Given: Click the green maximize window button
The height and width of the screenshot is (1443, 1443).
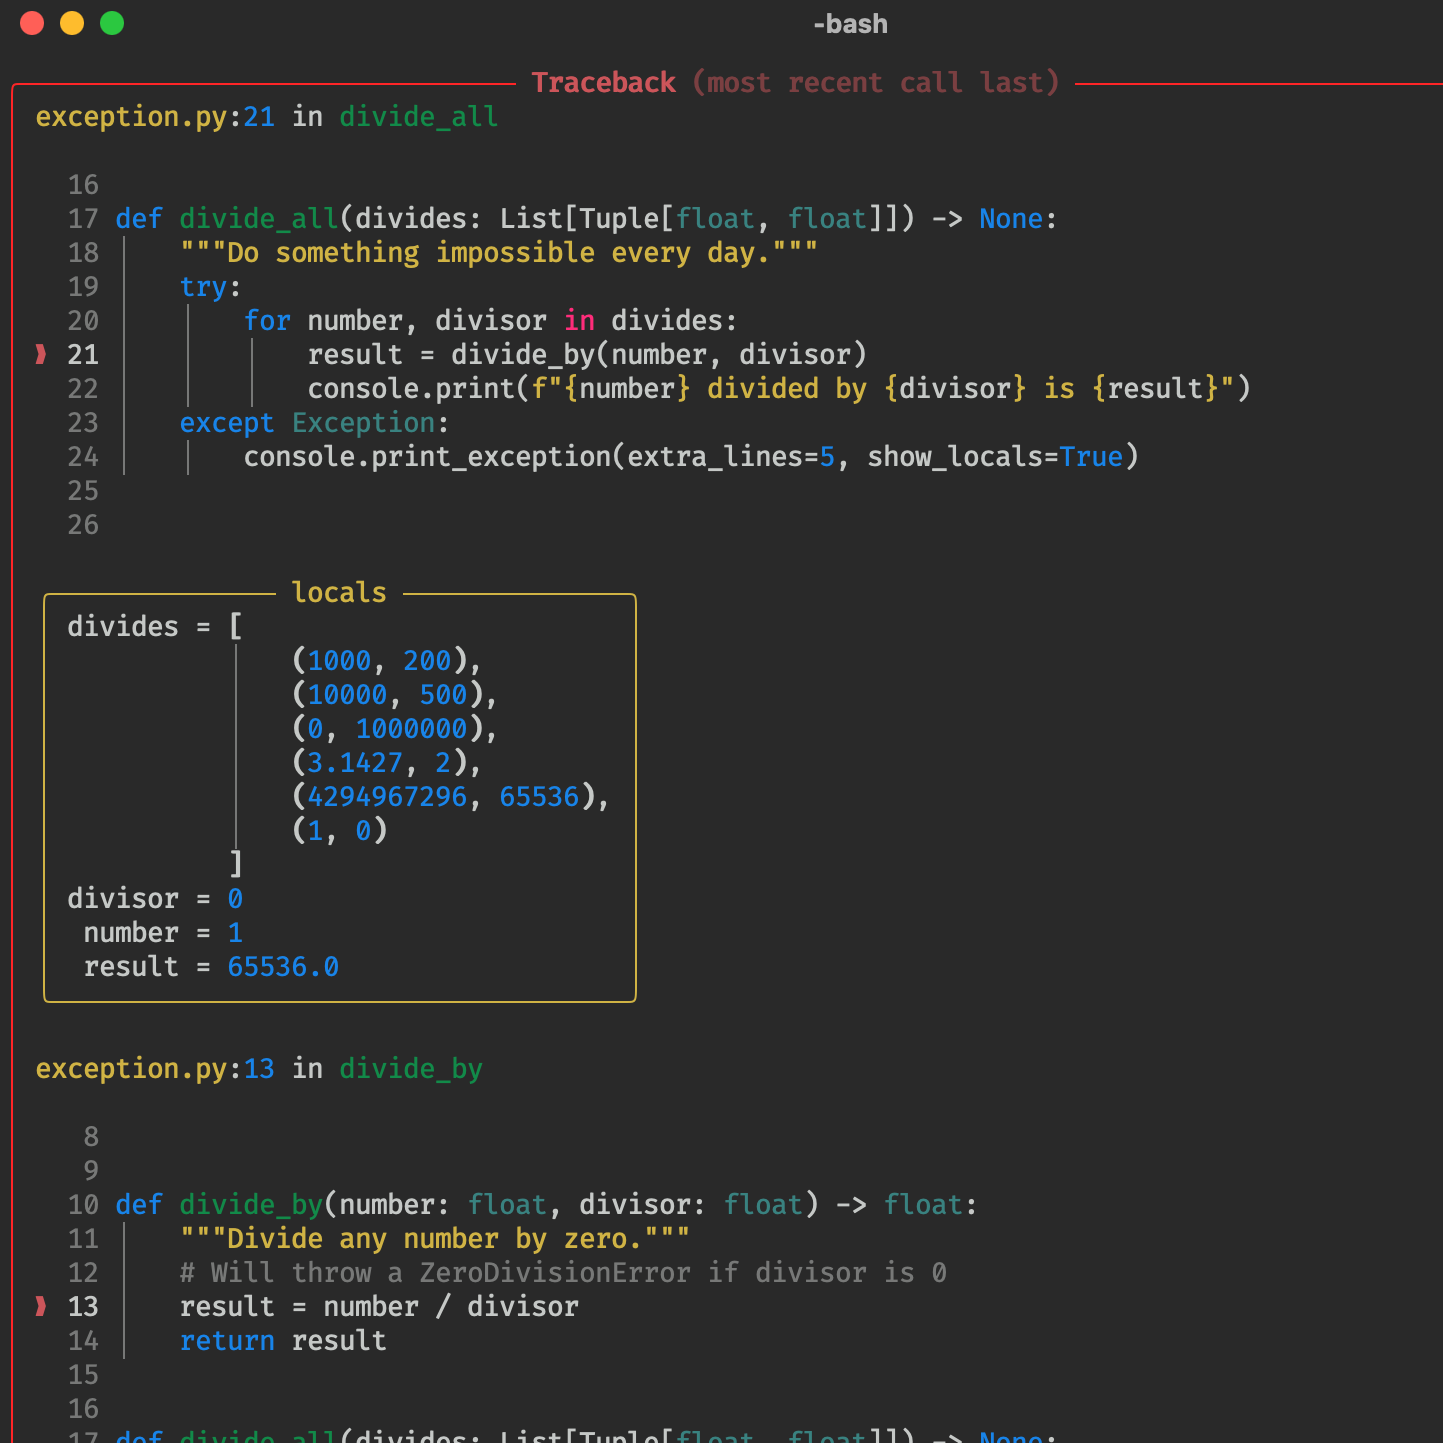Looking at the screenshot, I should pos(112,23).
